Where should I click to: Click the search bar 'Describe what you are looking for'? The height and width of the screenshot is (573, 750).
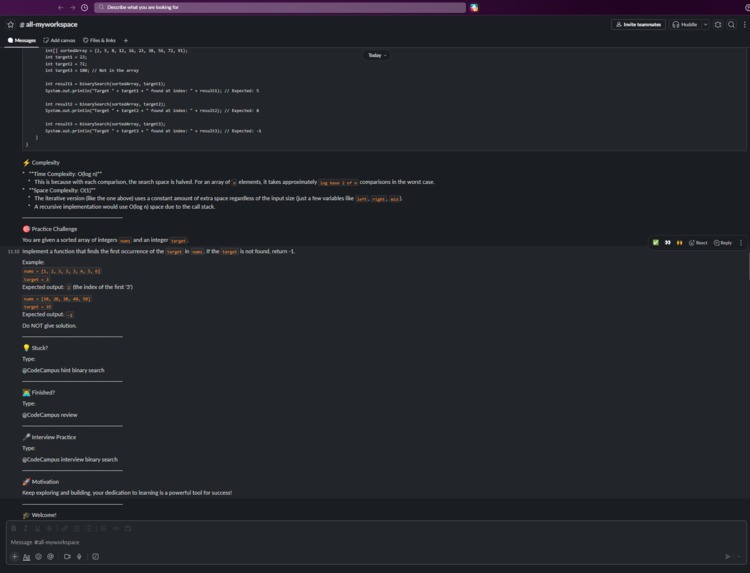pos(280,8)
